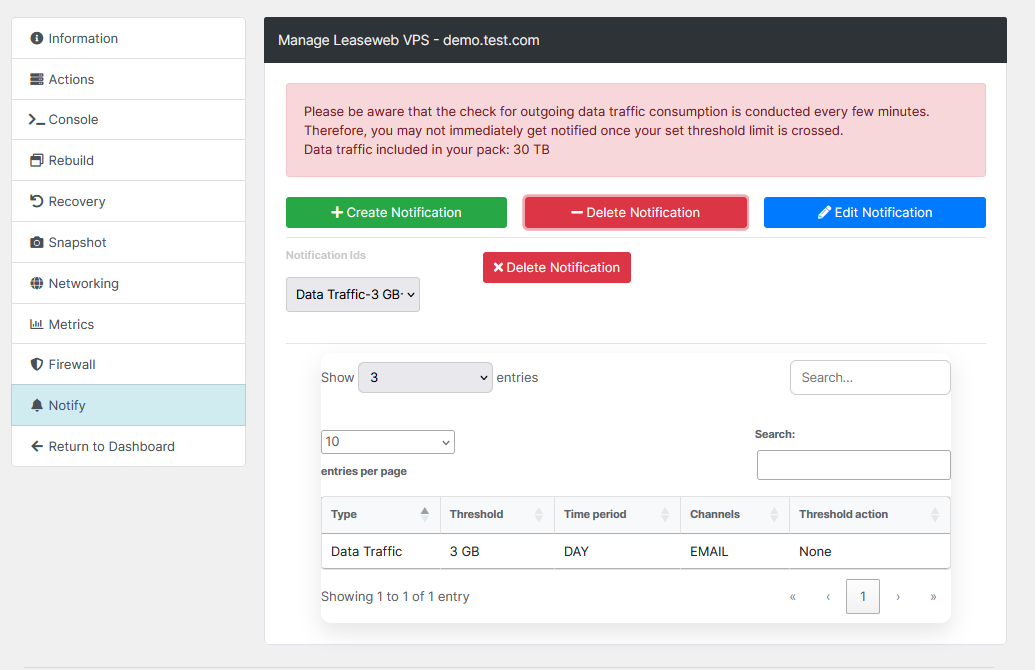This screenshot has width=1035, height=670.
Task: Go to the Rebuild section
Action: [x=129, y=160]
